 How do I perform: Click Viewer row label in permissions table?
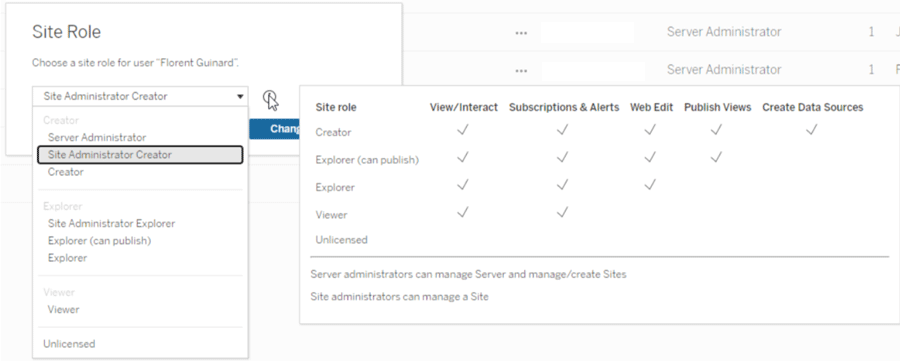(x=331, y=215)
